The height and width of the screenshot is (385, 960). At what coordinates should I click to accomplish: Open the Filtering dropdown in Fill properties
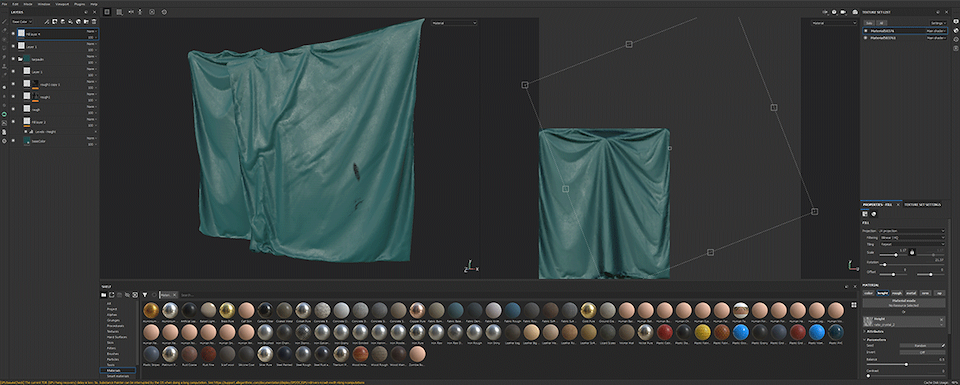[912, 237]
